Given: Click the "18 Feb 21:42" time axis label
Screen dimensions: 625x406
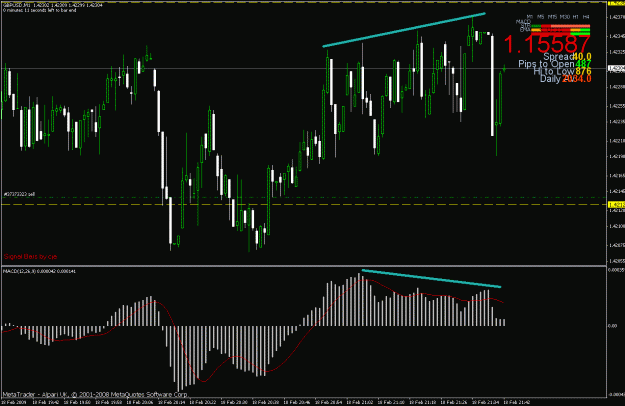Looking at the screenshot, I should [518, 402].
